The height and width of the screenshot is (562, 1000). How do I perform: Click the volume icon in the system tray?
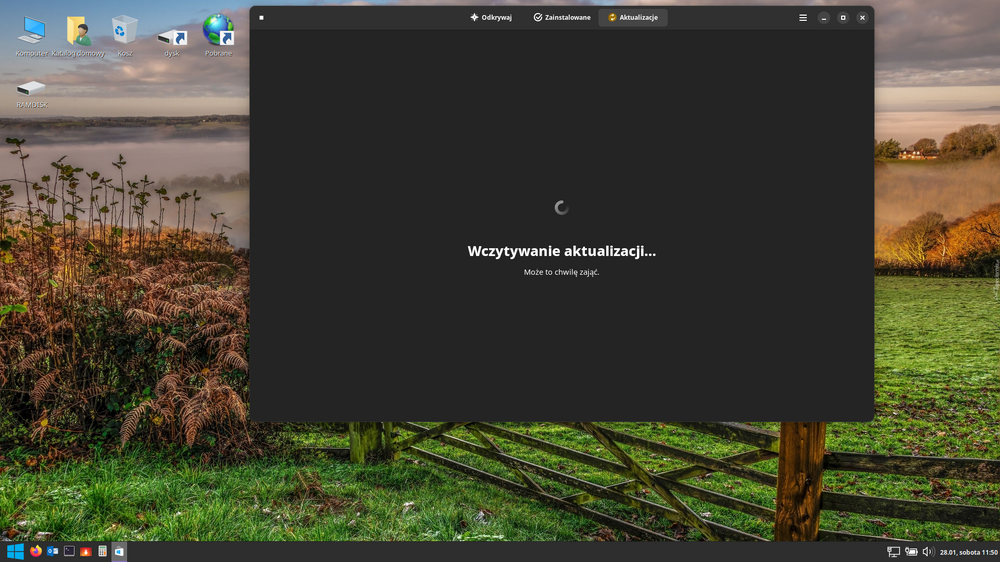coord(927,551)
